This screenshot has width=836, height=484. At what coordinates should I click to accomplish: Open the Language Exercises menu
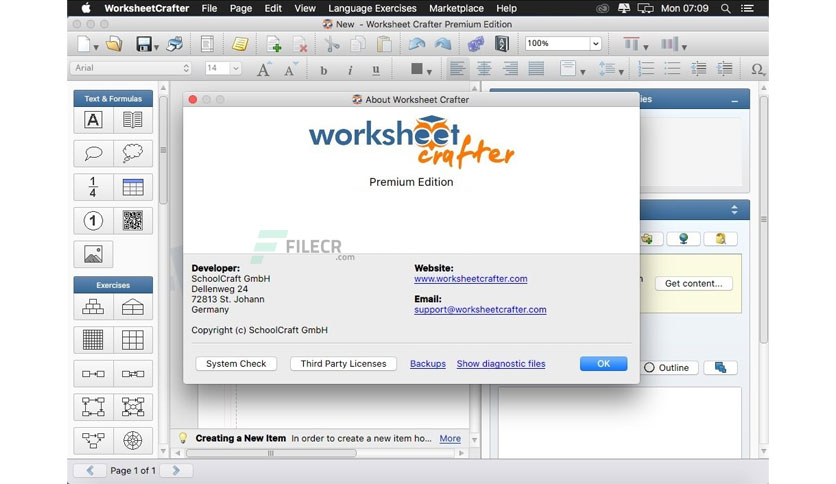[x=372, y=8]
